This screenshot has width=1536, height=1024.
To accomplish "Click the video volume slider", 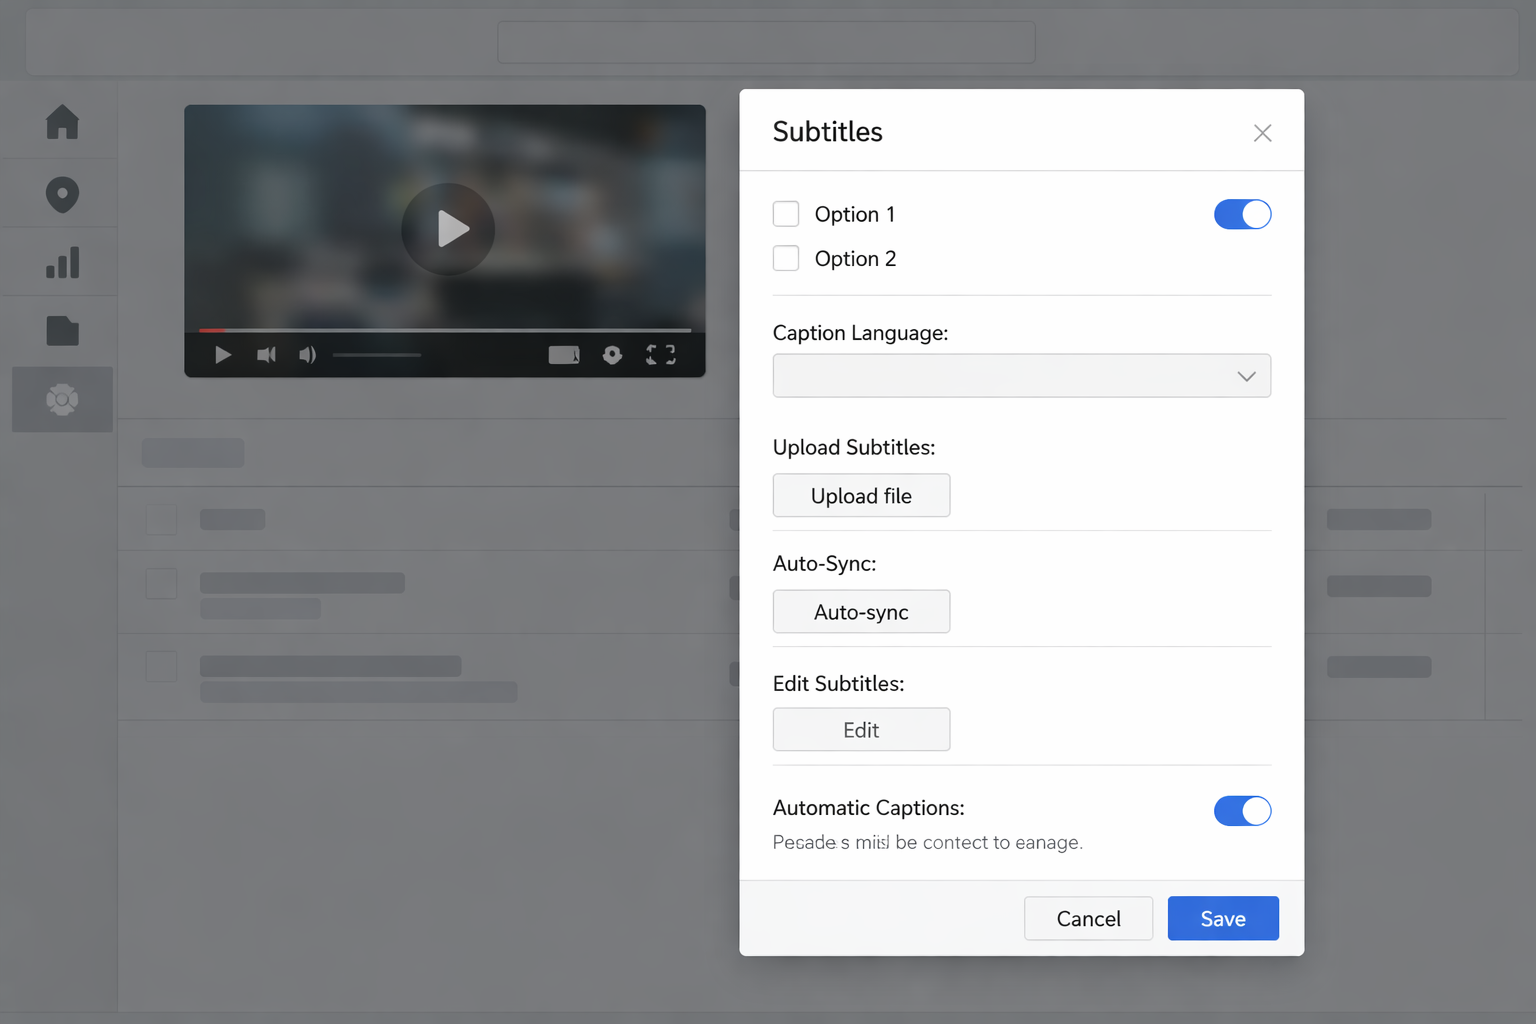I will 377,355.
